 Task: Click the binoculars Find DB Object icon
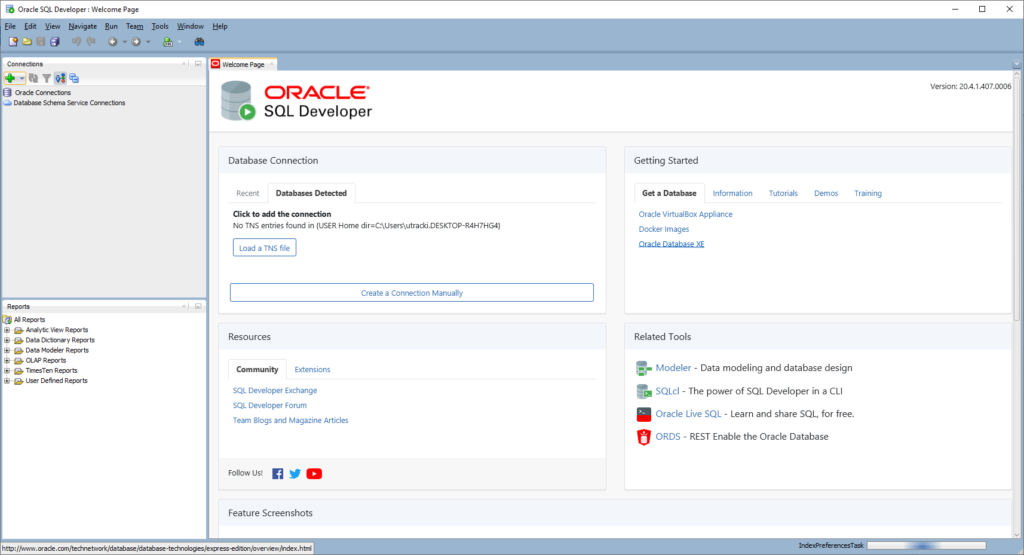point(199,42)
